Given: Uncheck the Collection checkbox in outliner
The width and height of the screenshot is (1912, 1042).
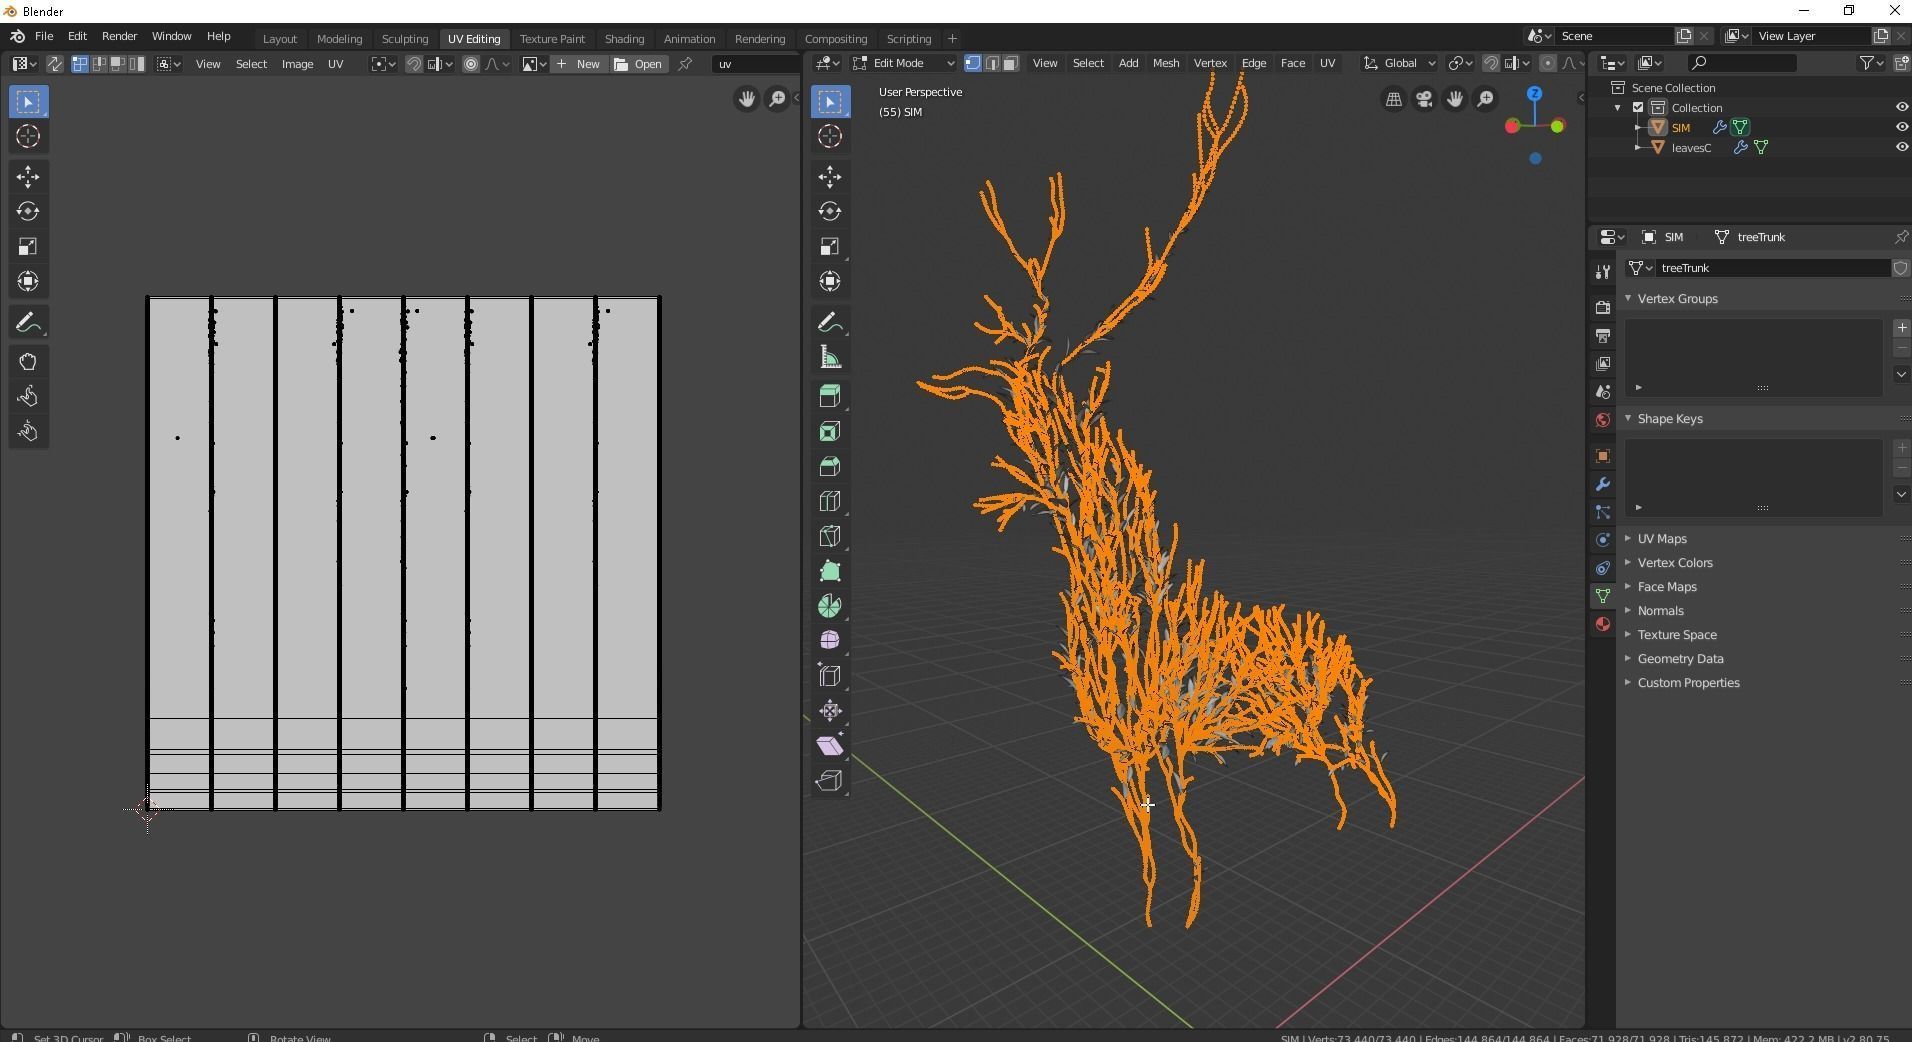Looking at the screenshot, I should (1638, 107).
